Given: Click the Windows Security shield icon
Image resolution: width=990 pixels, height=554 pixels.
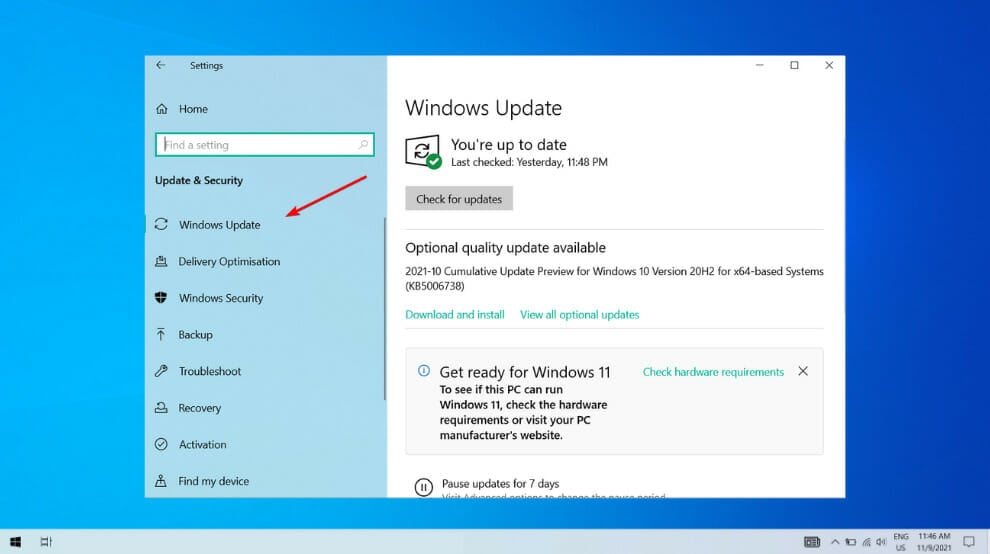Looking at the screenshot, I should coord(161,298).
